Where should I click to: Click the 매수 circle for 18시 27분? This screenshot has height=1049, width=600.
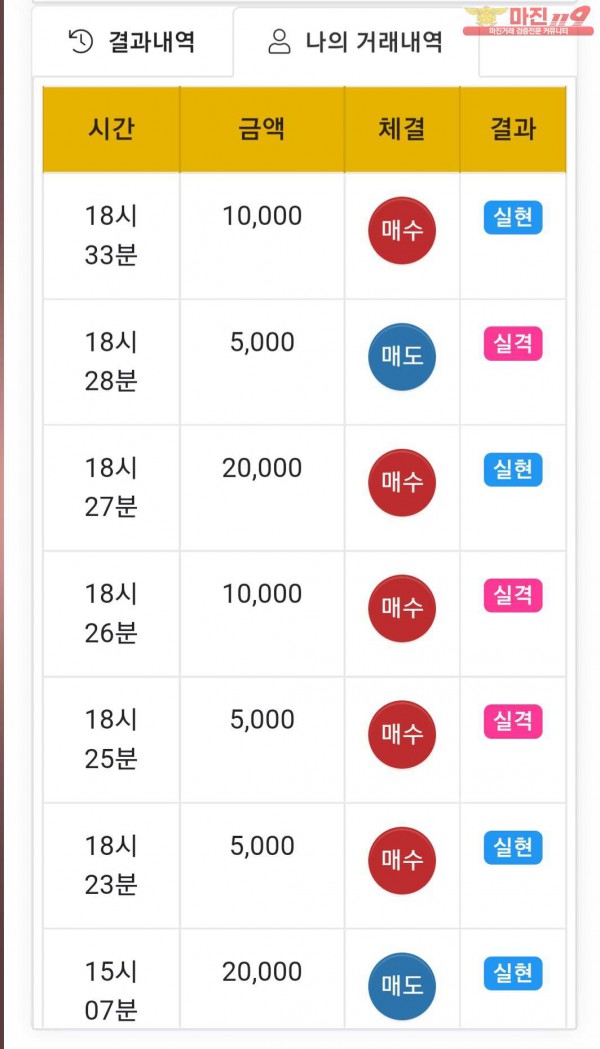(402, 482)
